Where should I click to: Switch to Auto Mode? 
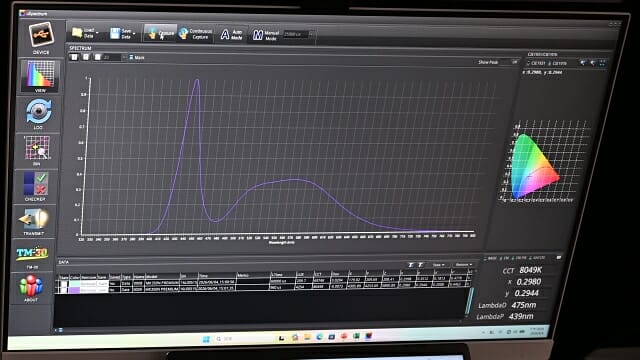tap(231, 35)
